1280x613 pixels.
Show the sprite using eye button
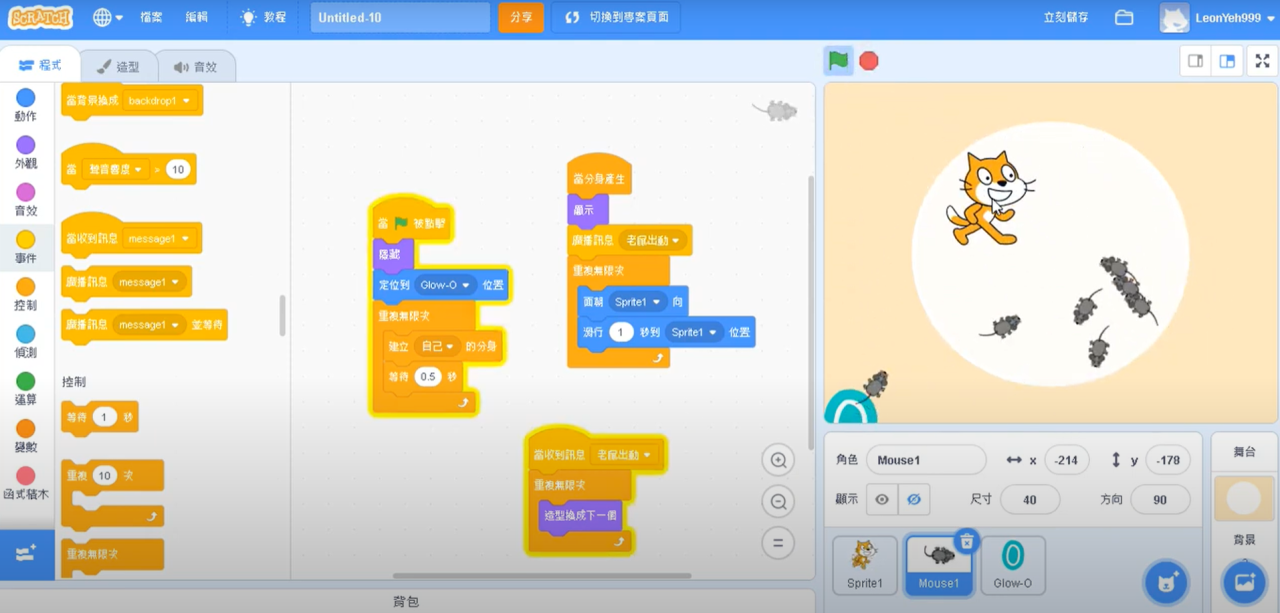click(x=881, y=499)
